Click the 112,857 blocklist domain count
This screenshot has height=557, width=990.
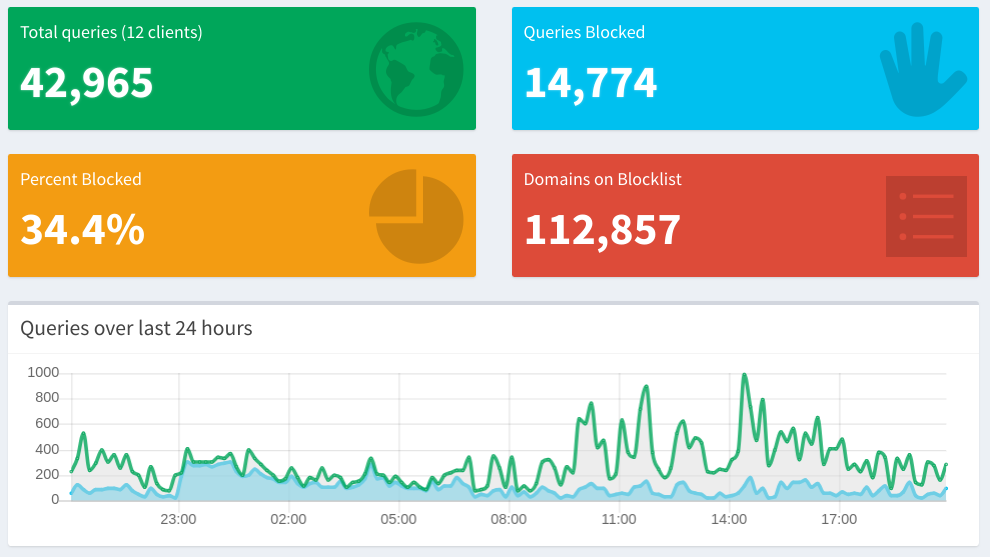pyautogui.click(x=602, y=230)
